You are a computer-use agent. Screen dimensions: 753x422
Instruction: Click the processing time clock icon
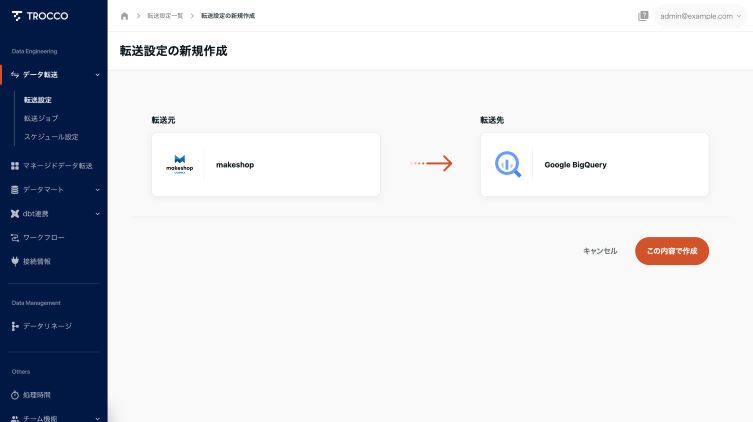[14, 395]
